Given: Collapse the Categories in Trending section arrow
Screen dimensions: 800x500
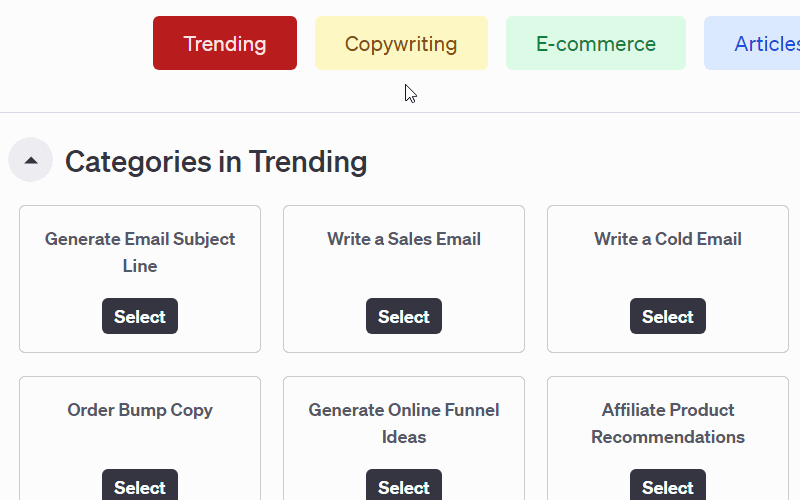Looking at the screenshot, I should click(30, 160).
